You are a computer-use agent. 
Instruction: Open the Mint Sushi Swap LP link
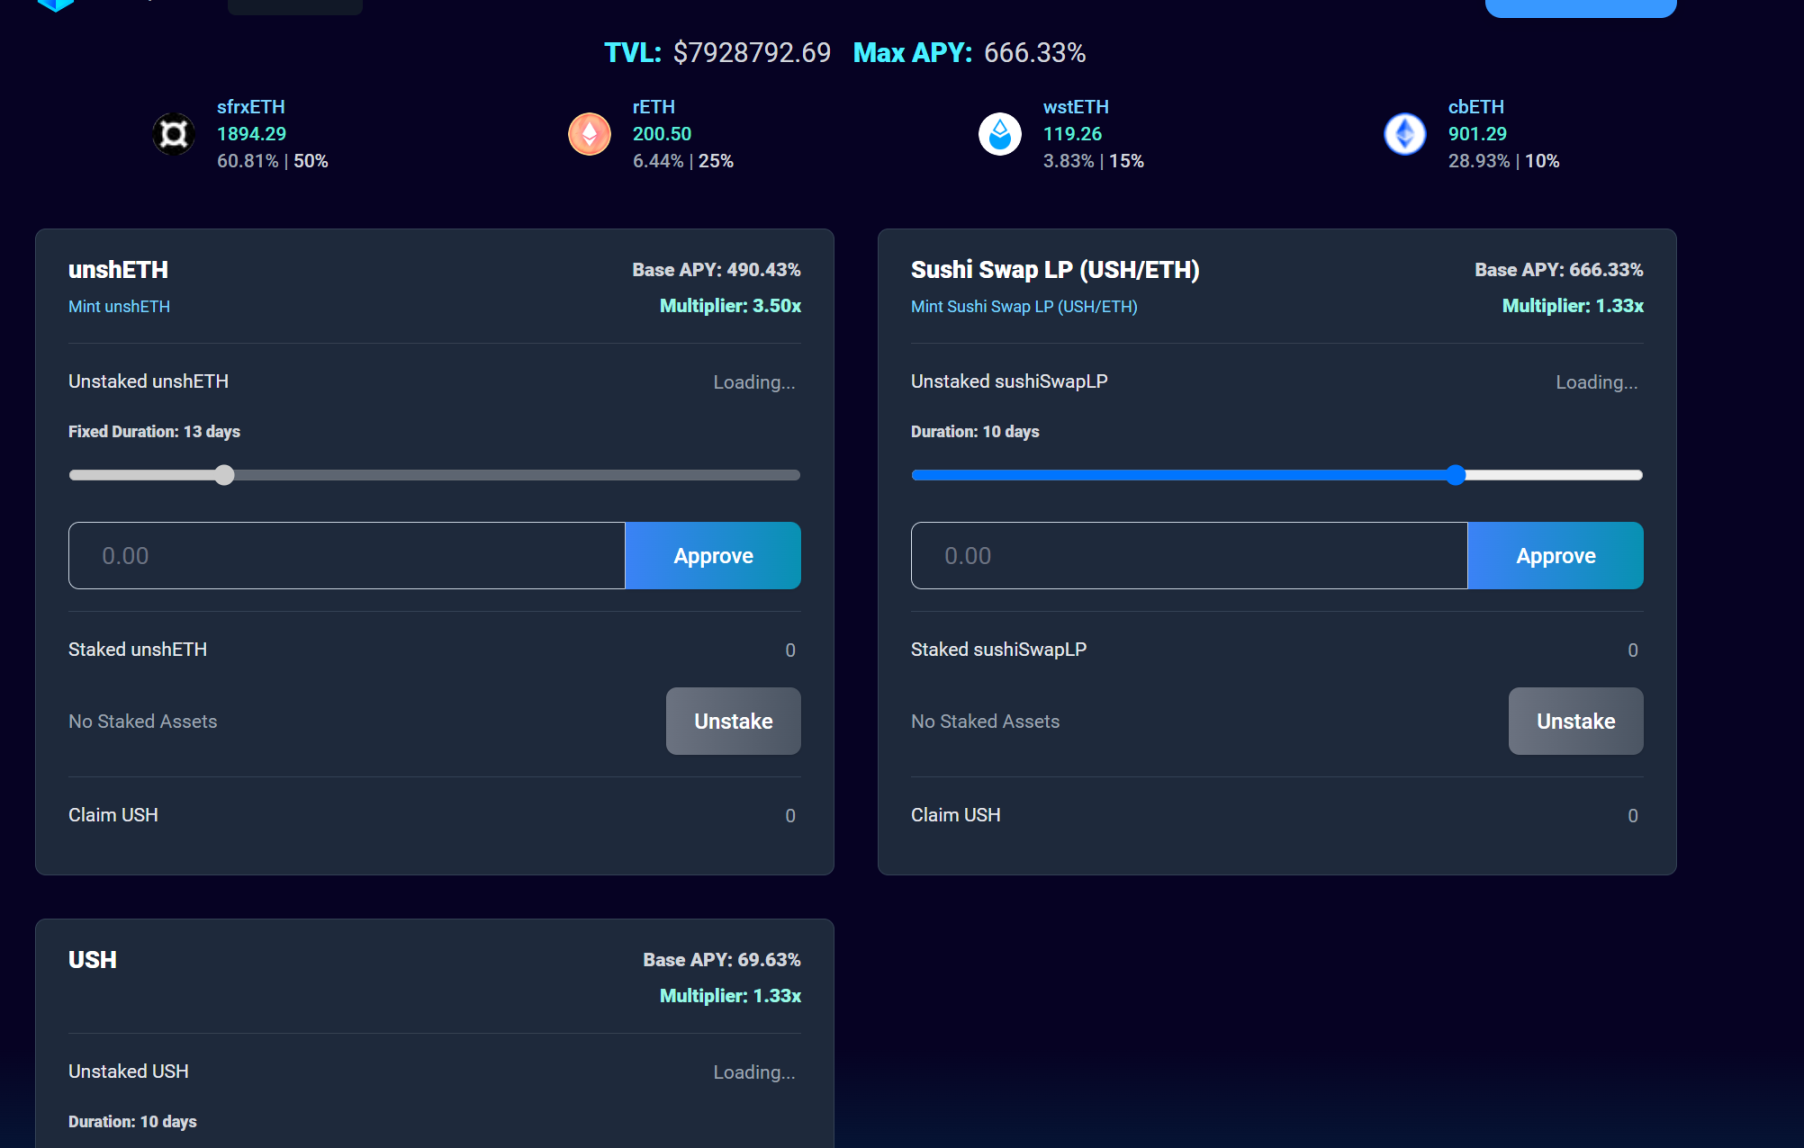point(1023,307)
